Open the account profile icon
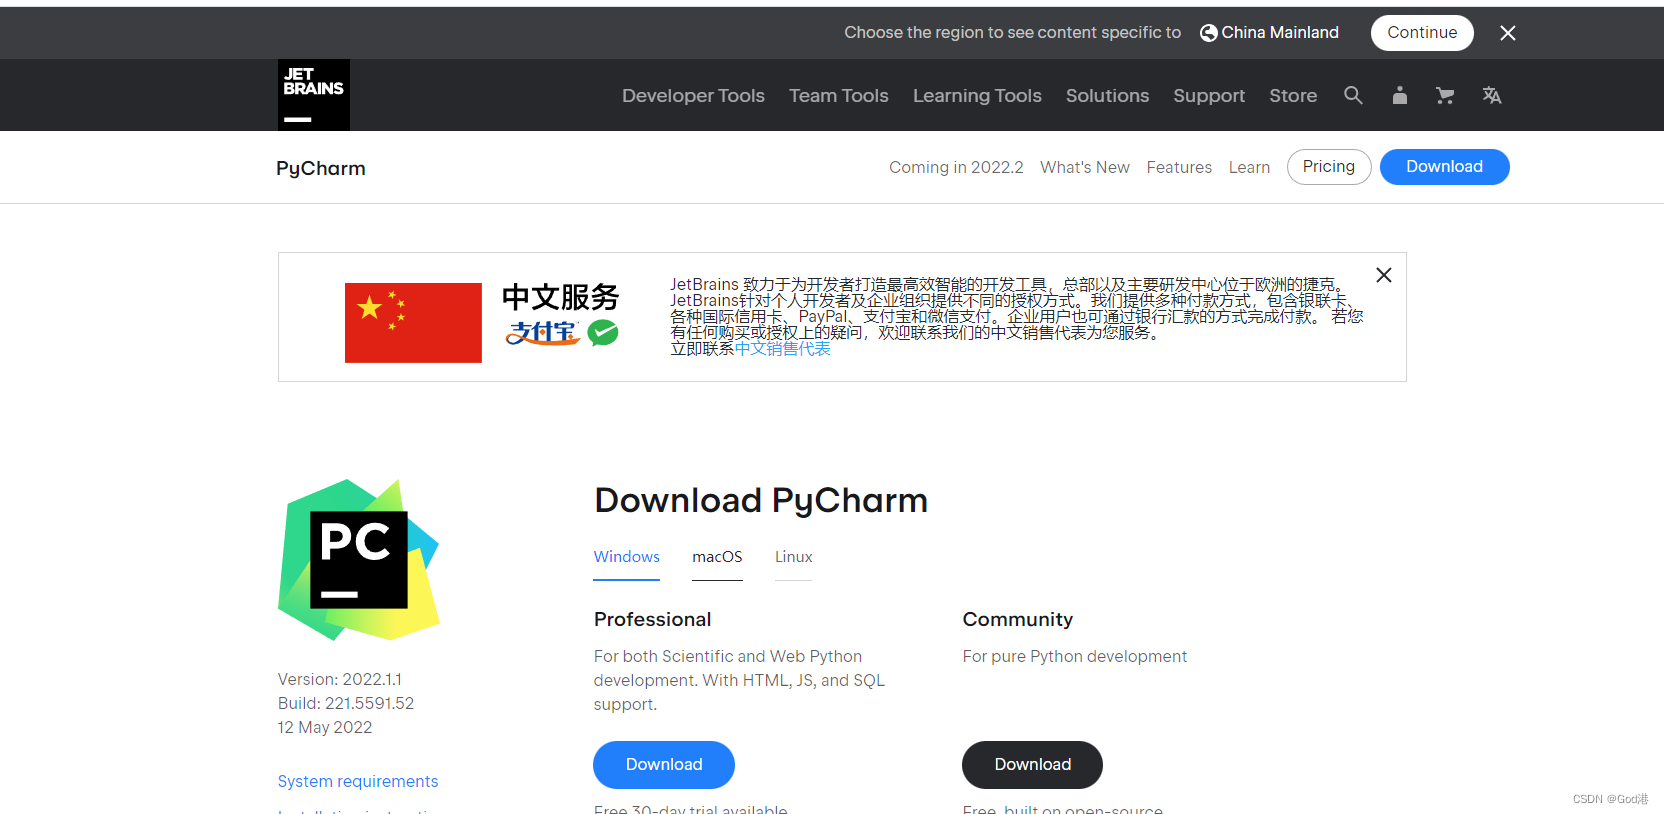The height and width of the screenshot is (814, 1664). [1400, 95]
